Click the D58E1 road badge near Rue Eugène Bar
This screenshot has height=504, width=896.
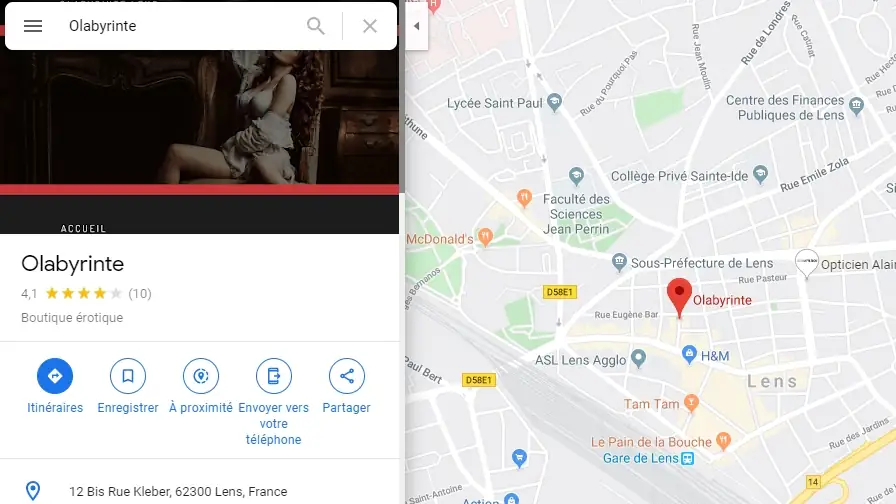[559, 292]
